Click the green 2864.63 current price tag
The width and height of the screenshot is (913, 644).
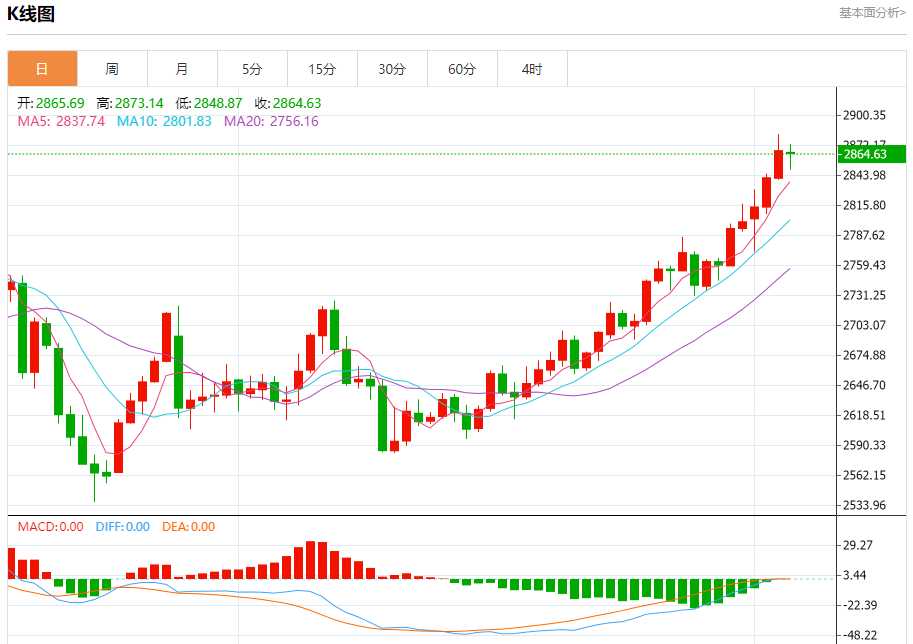[x=872, y=154]
